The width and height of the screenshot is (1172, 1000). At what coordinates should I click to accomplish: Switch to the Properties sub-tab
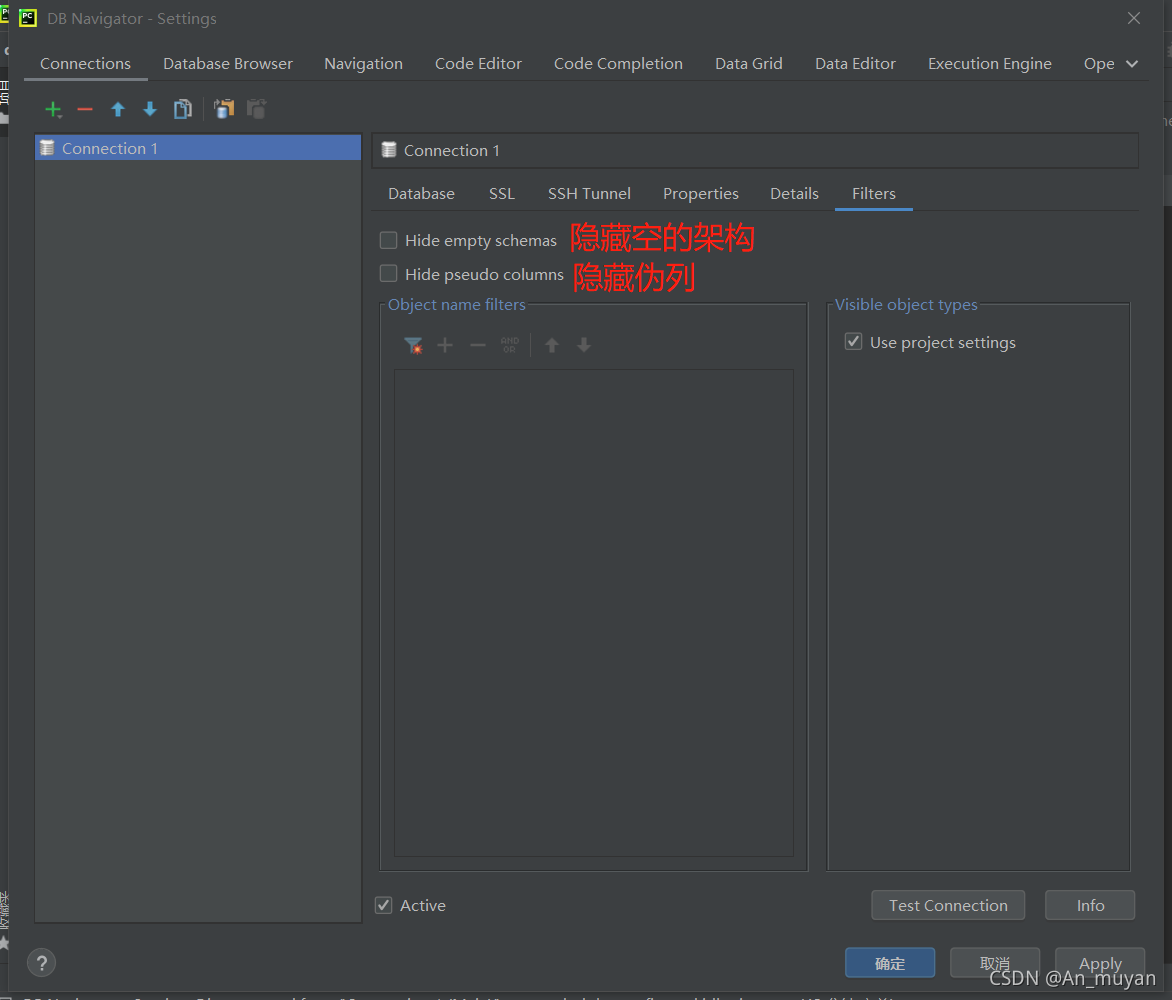coord(700,194)
